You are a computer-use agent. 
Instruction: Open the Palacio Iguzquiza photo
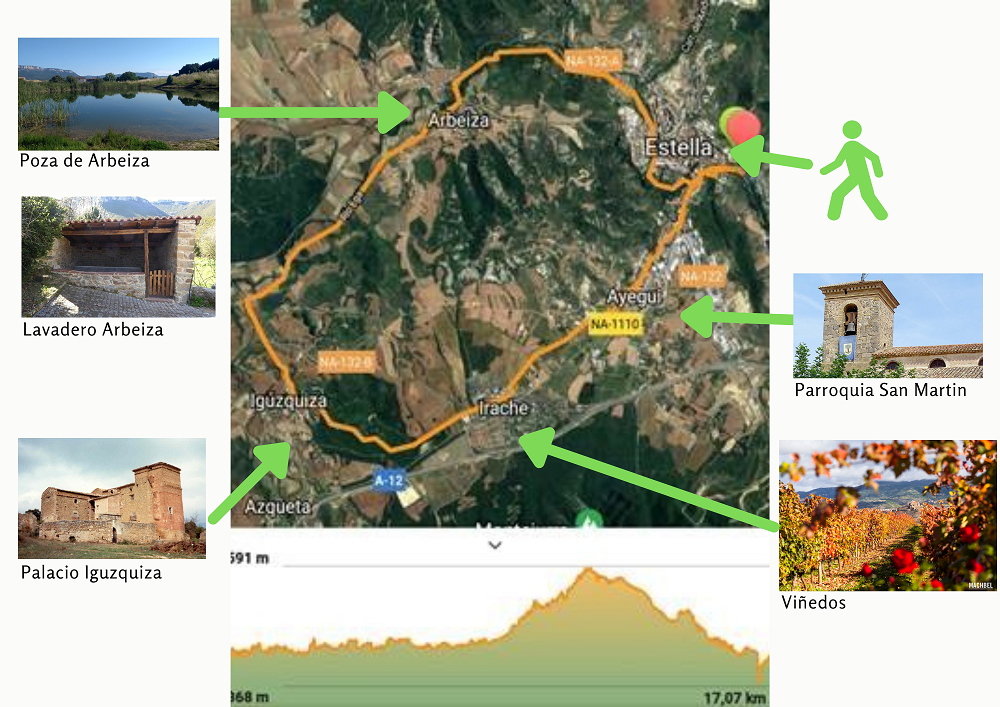pyautogui.click(x=112, y=498)
